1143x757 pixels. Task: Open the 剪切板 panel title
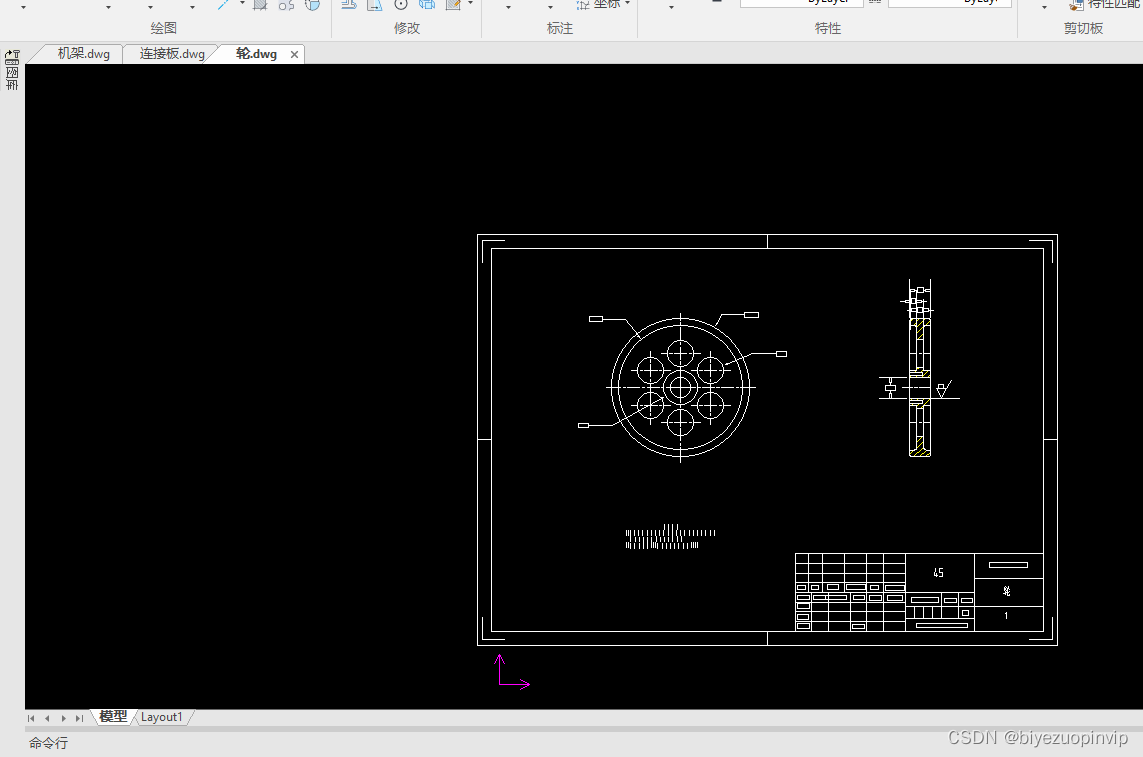click(1083, 28)
